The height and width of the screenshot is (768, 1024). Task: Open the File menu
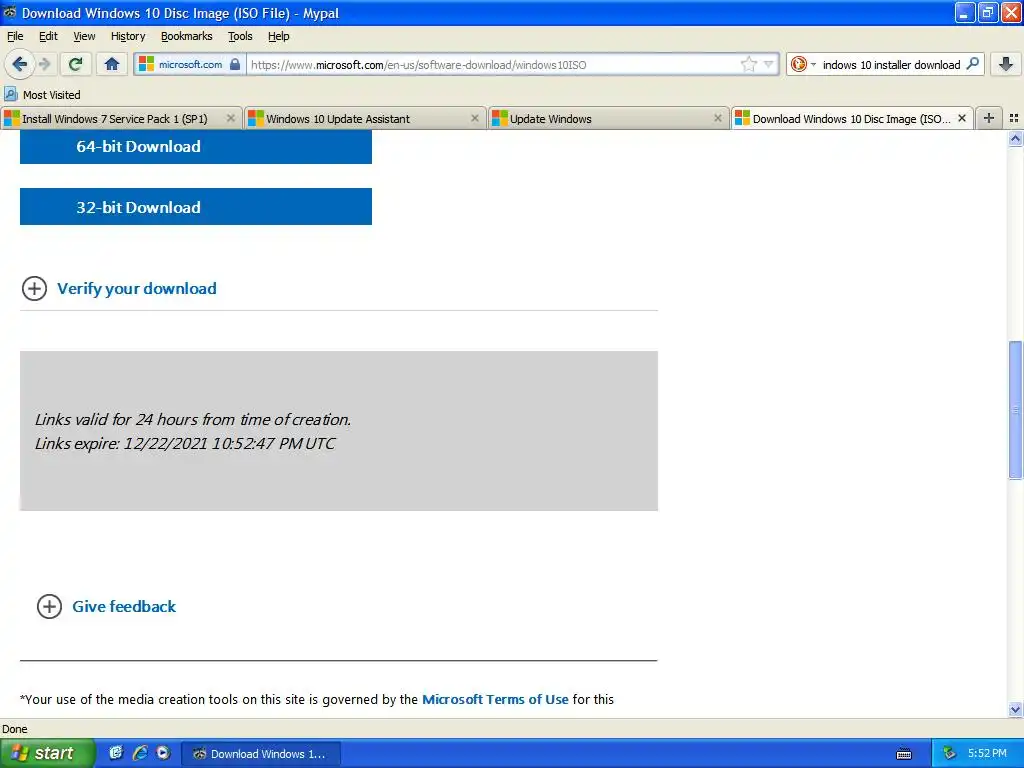coord(15,36)
